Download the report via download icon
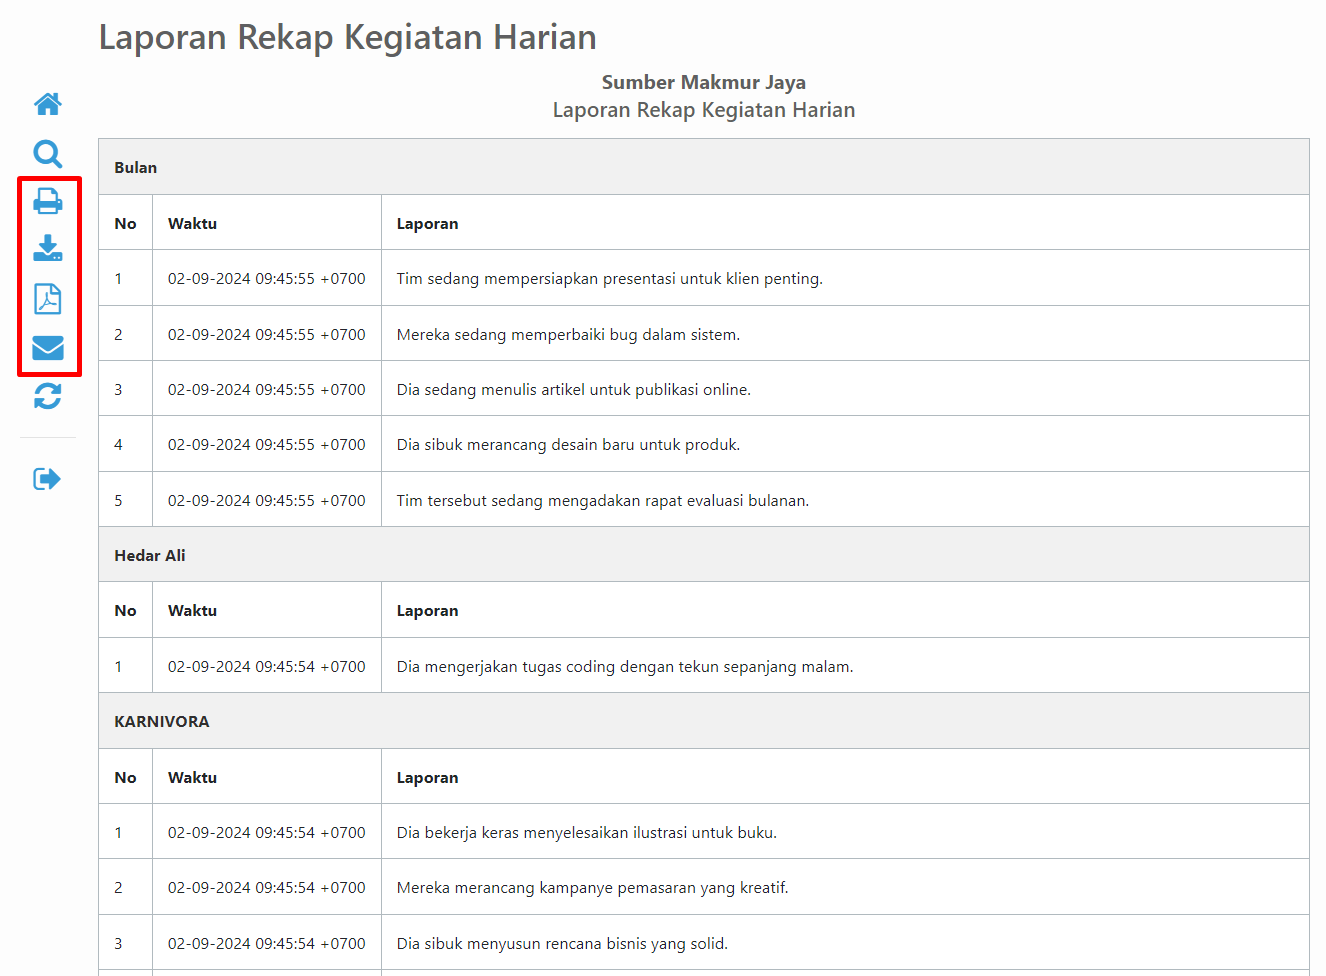 (x=48, y=248)
